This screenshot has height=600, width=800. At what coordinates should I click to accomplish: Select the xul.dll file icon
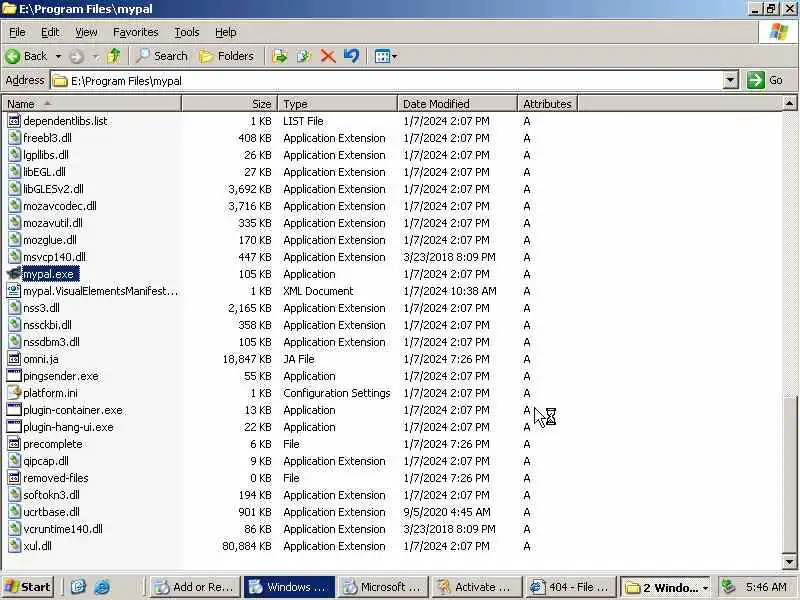14,546
